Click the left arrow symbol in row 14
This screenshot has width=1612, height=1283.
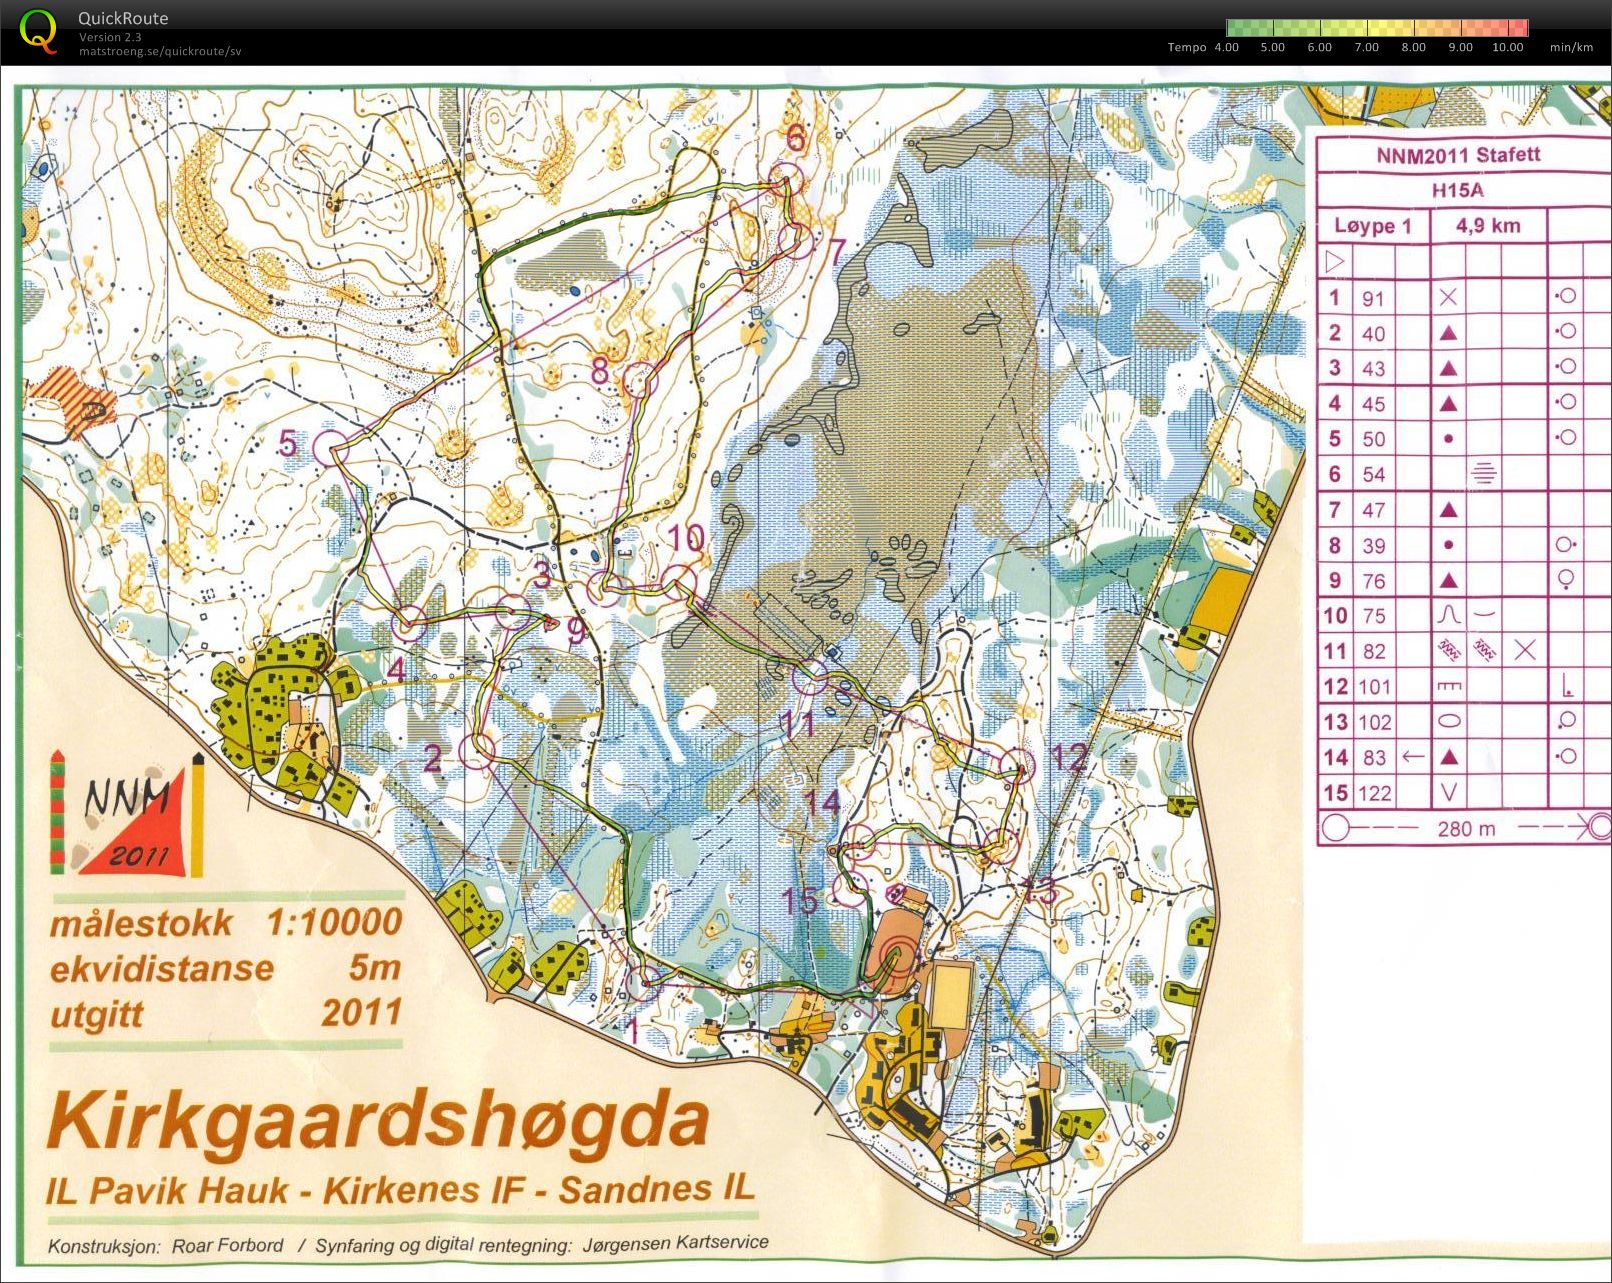click(x=1412, y=757)
